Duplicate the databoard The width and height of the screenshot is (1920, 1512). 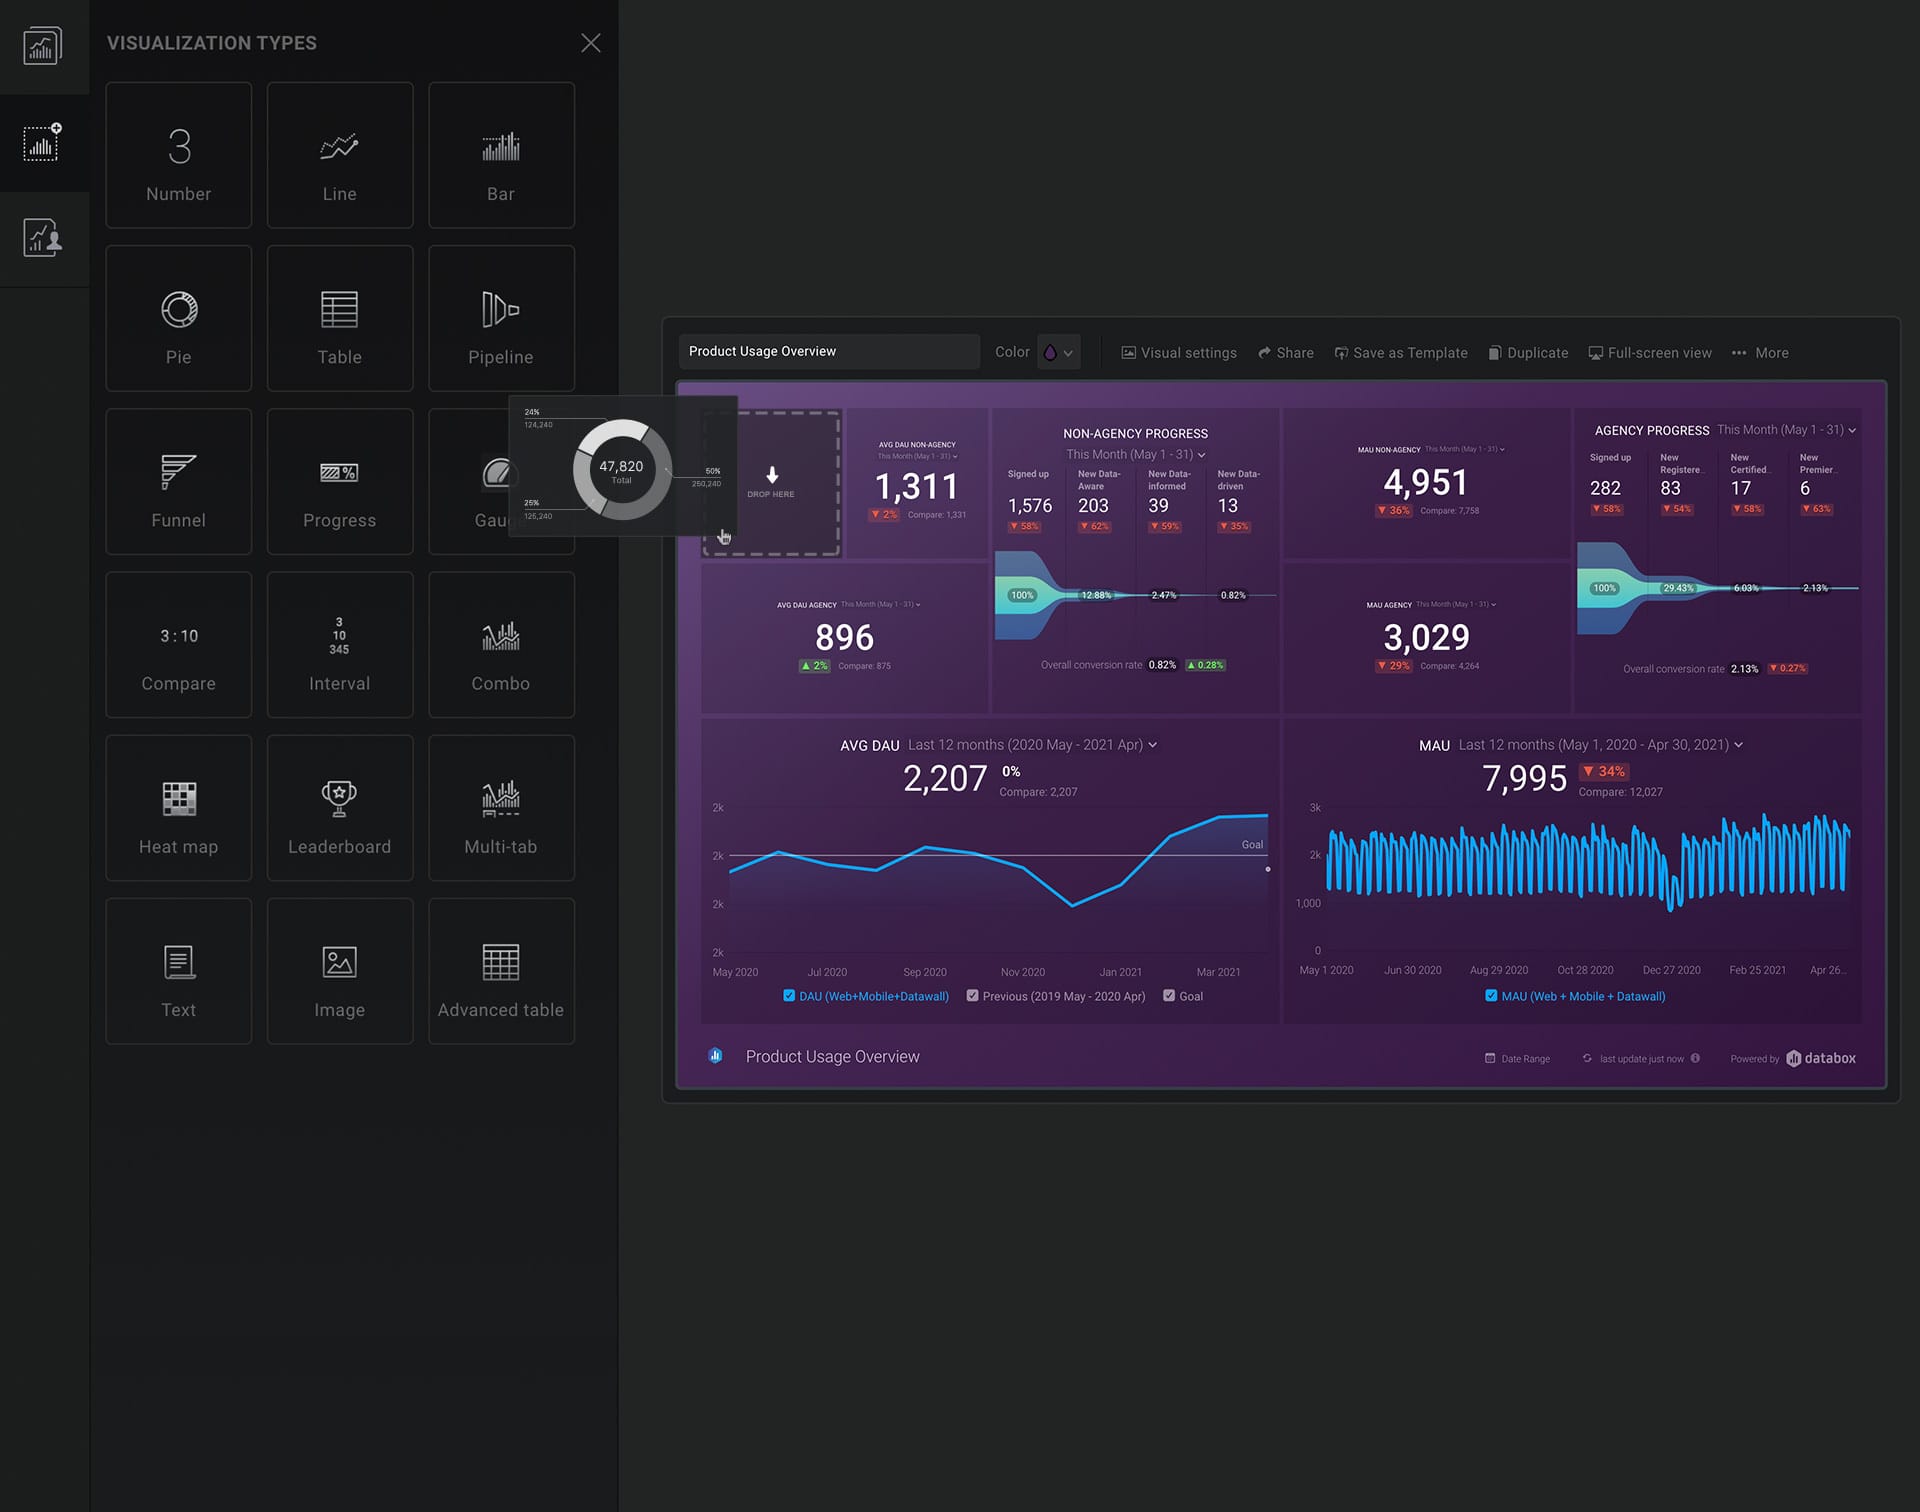[1528, 353]
